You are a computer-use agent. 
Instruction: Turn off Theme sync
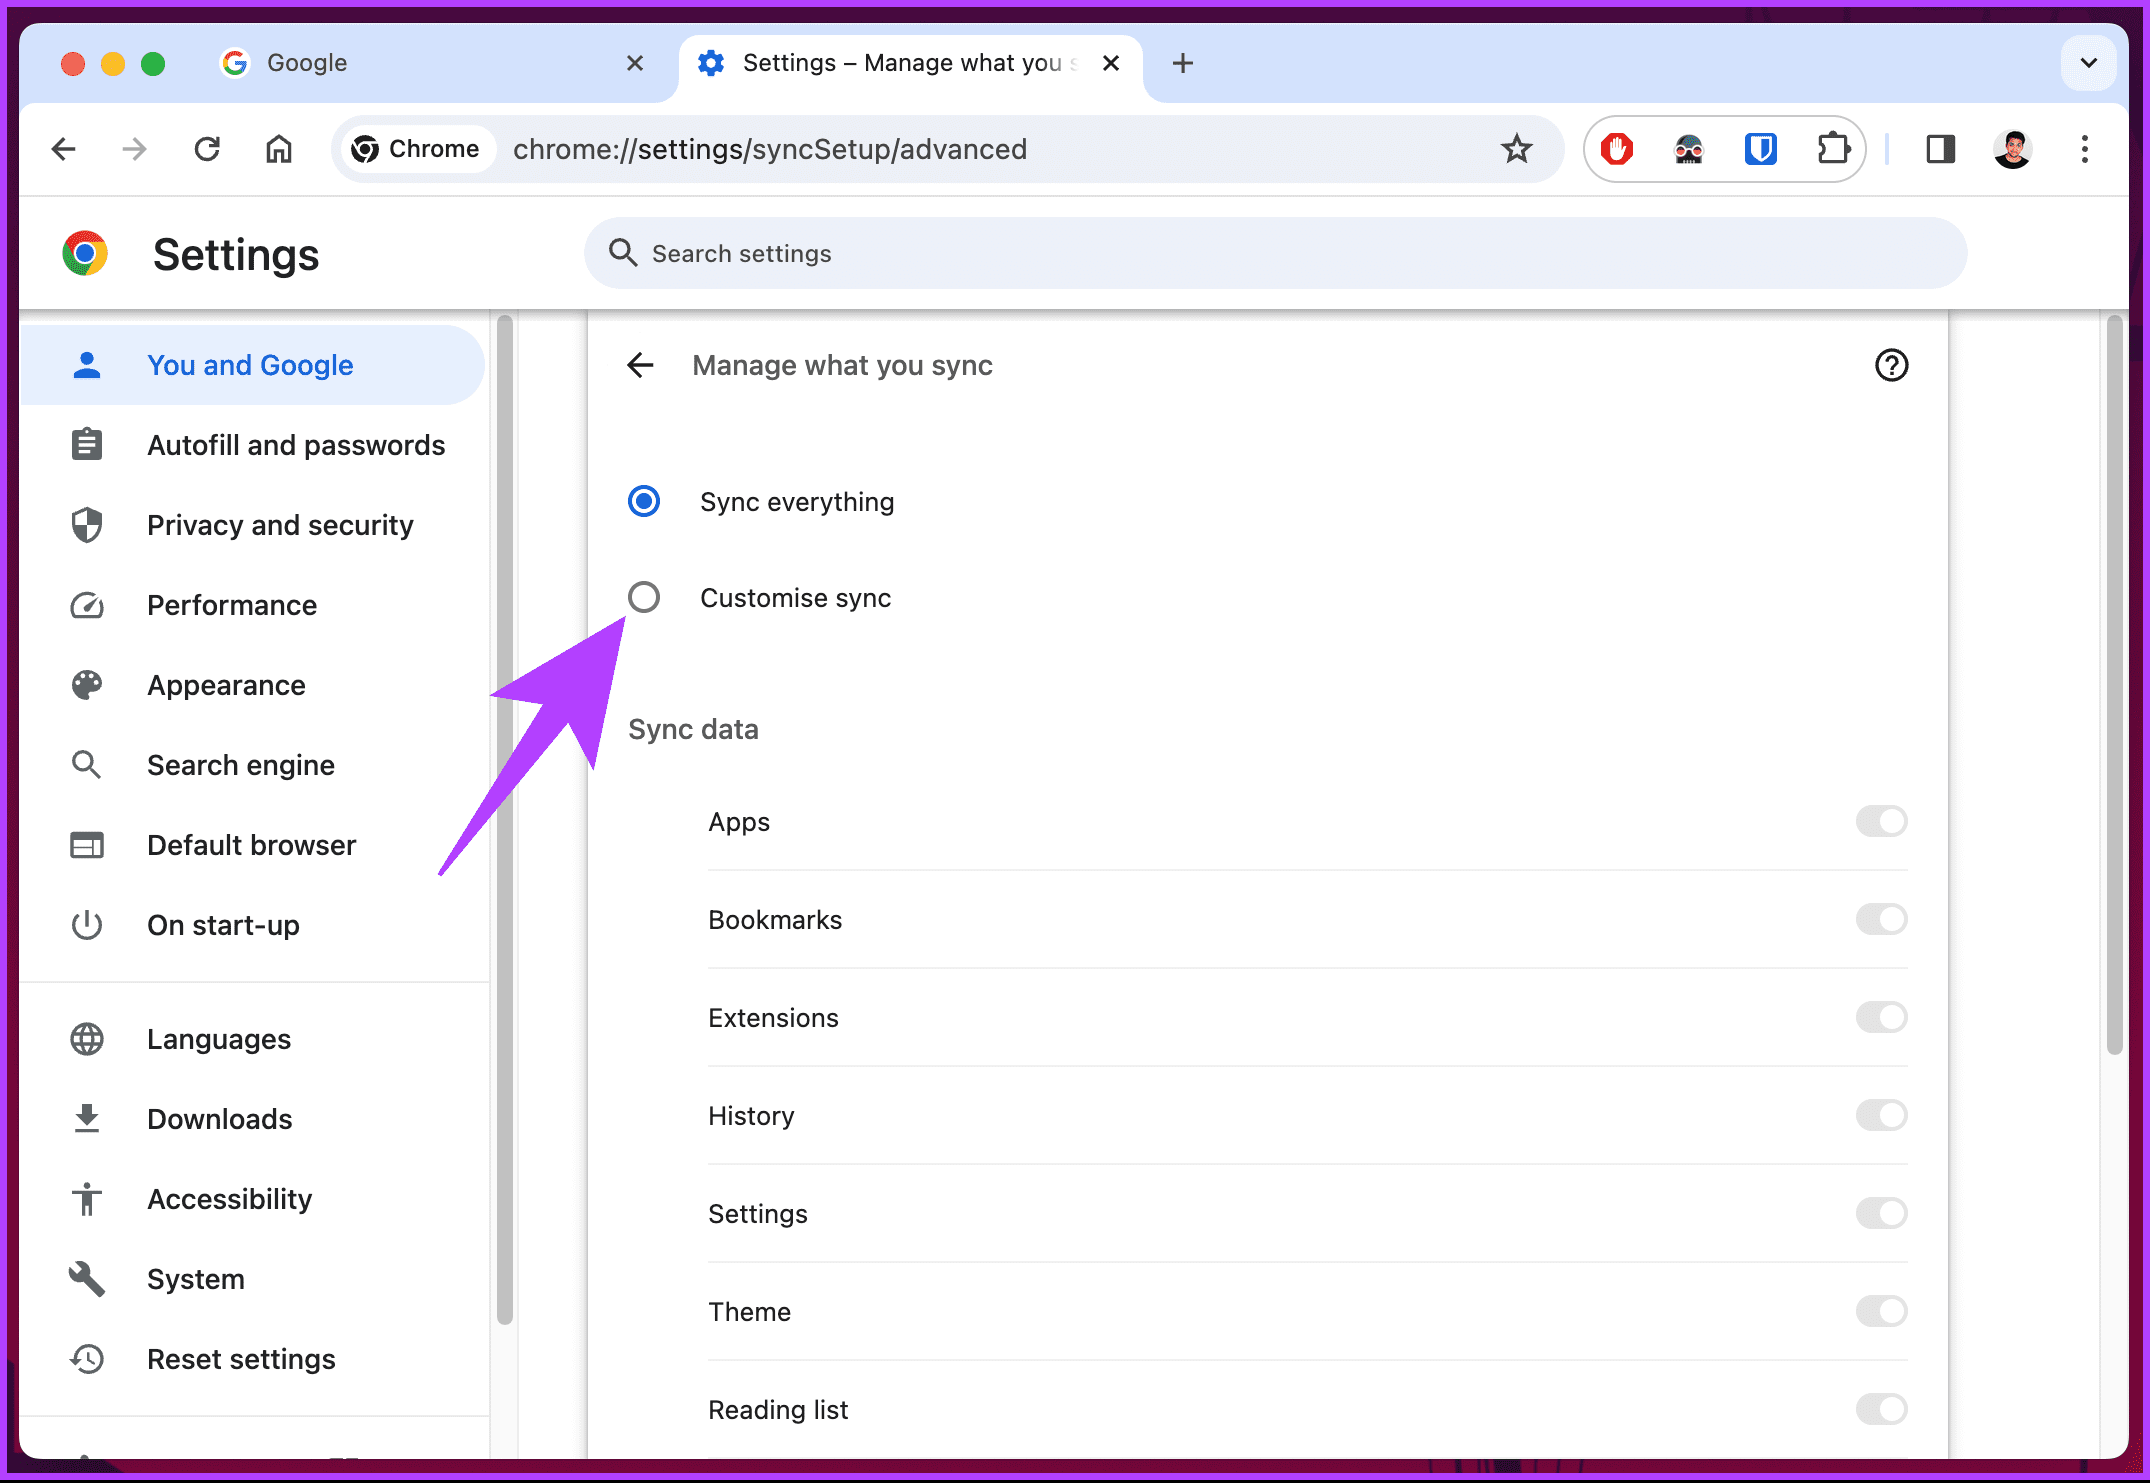[1881, 1311]
